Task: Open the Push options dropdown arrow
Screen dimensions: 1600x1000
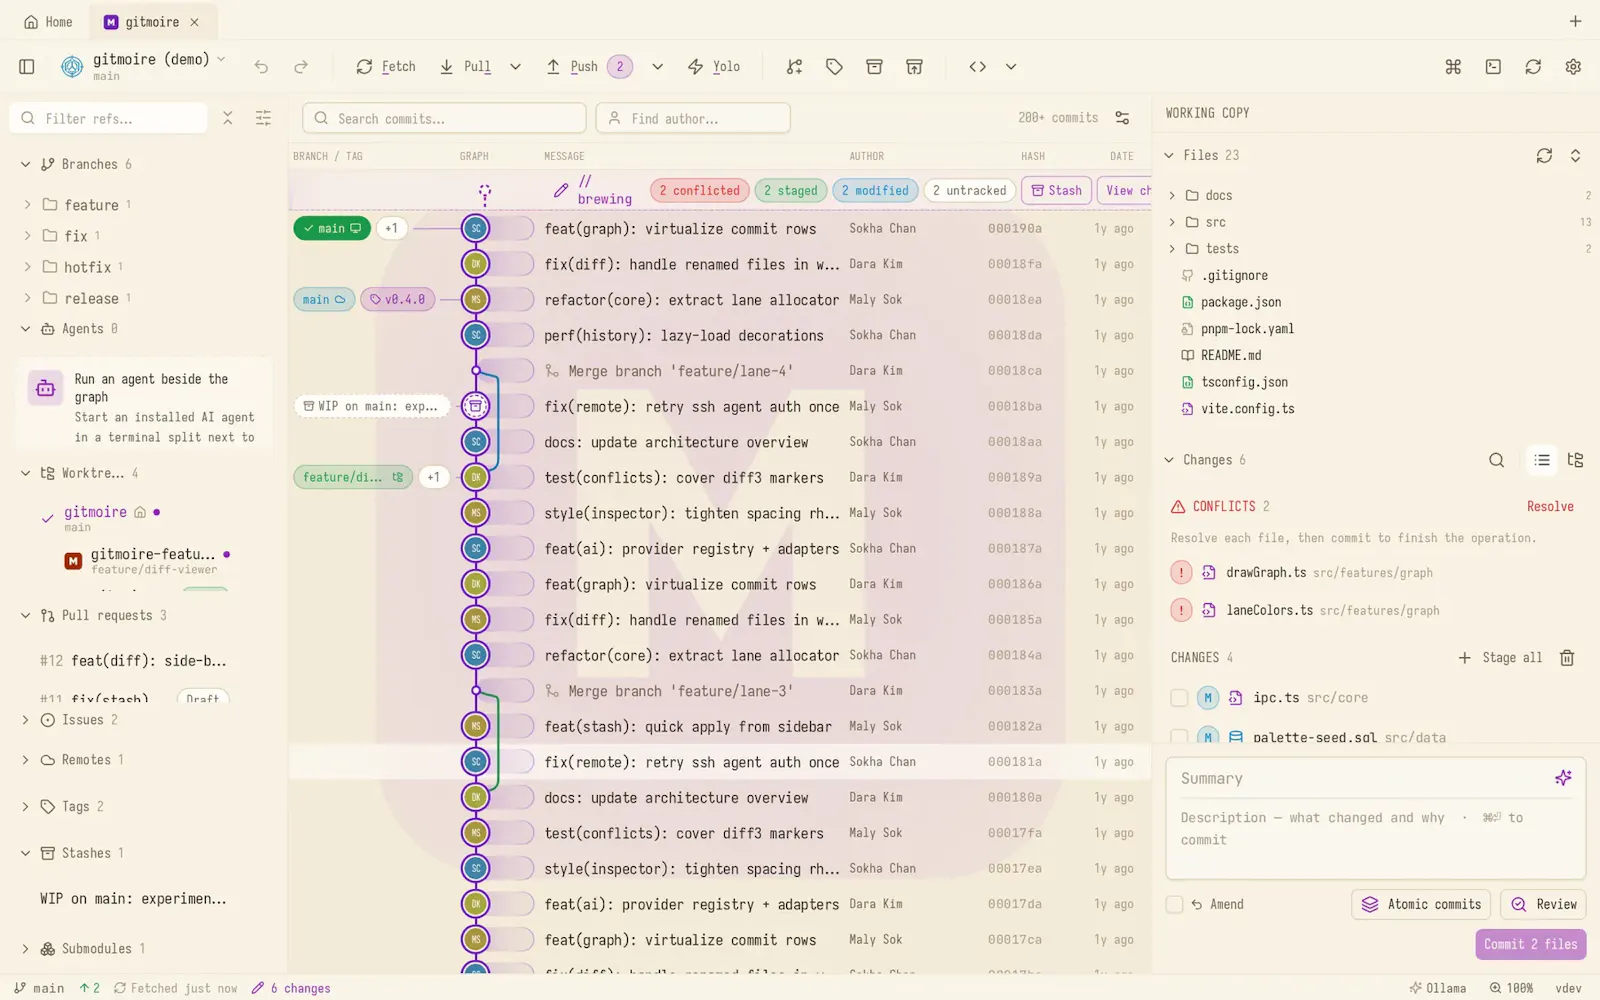Action: [657, 67]
